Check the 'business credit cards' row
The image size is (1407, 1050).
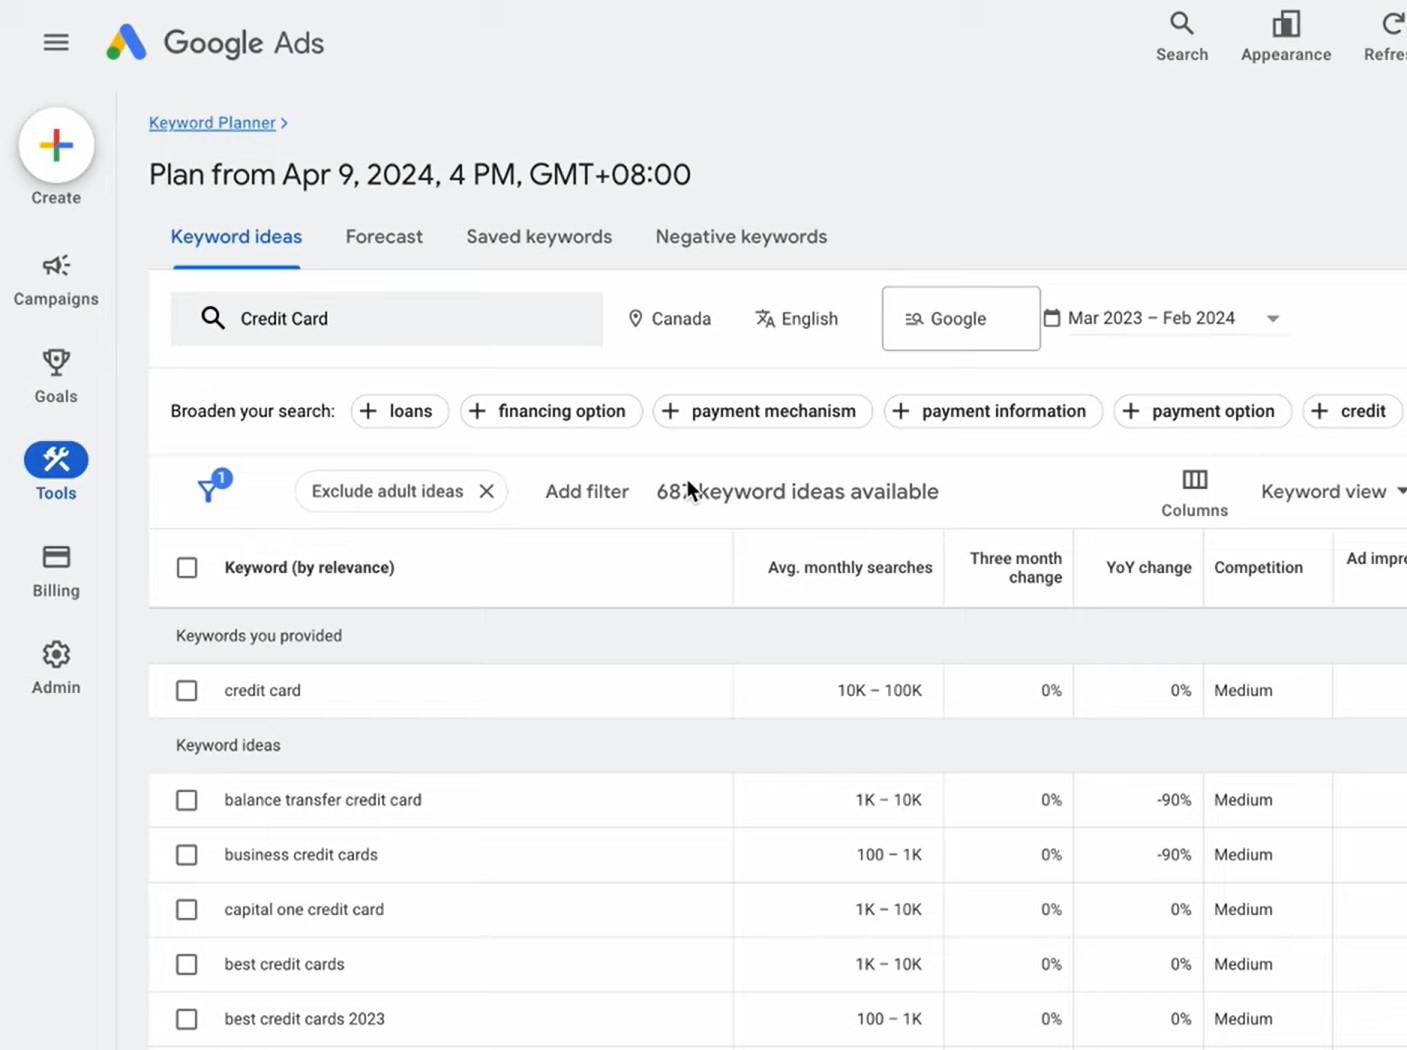coord(187,855)
